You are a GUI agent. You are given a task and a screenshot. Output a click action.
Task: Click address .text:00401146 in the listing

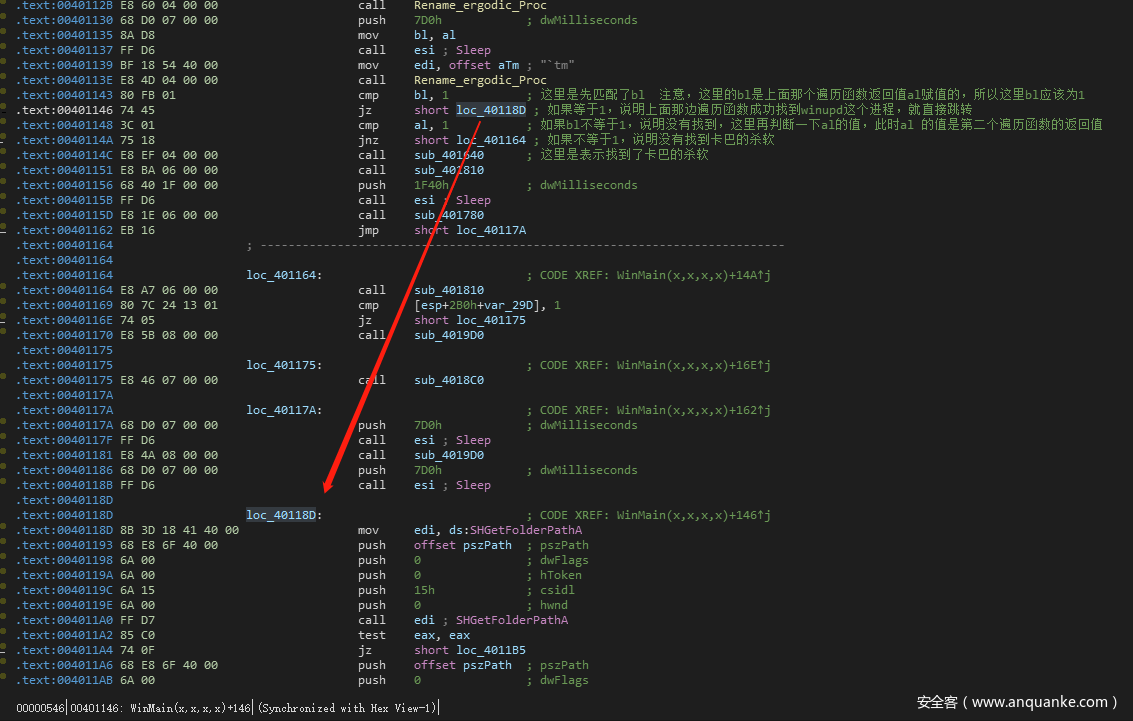coord(65,110)
